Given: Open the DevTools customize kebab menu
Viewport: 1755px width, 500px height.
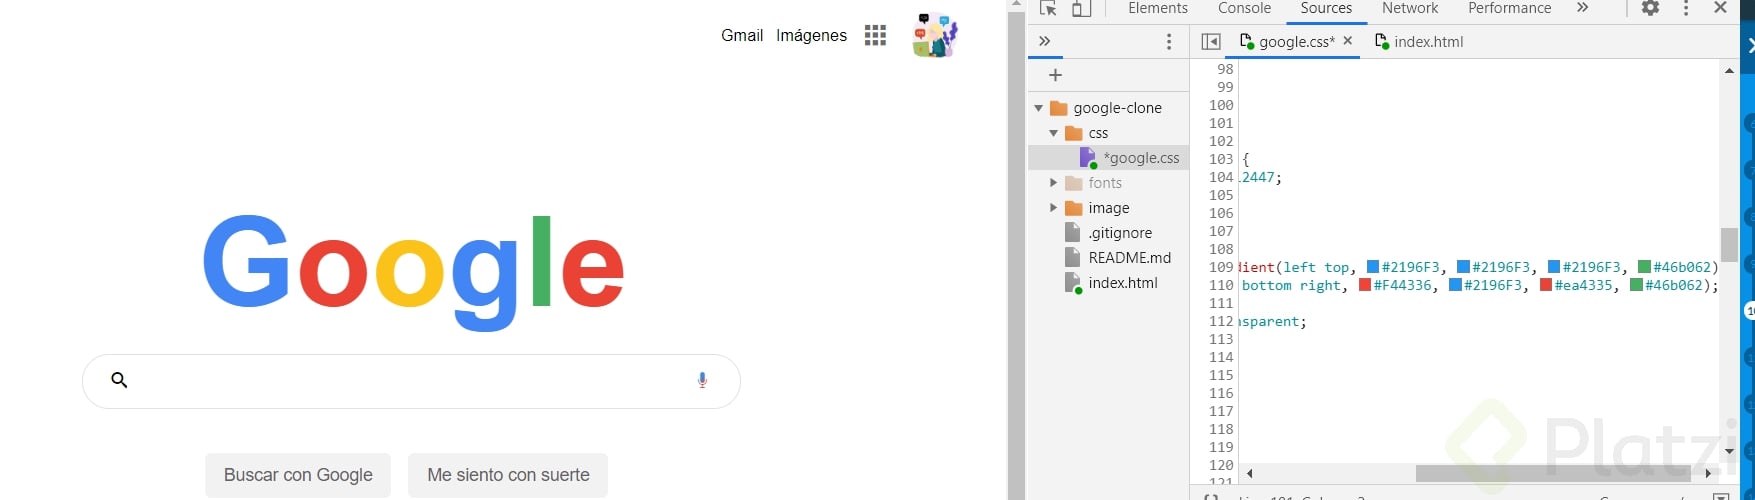Looking at the screenshot, I should point(1686,8).
